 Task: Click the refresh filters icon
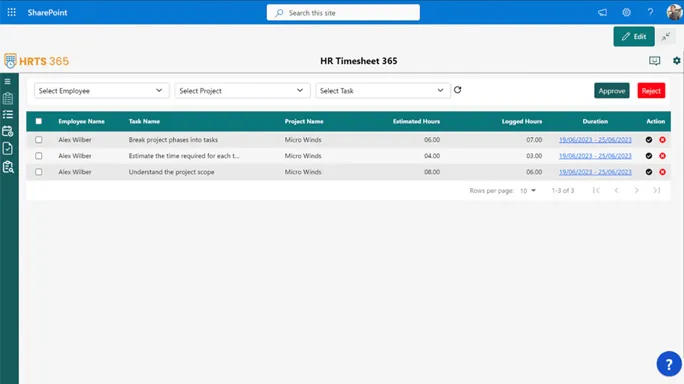click(x=457, y=90)
